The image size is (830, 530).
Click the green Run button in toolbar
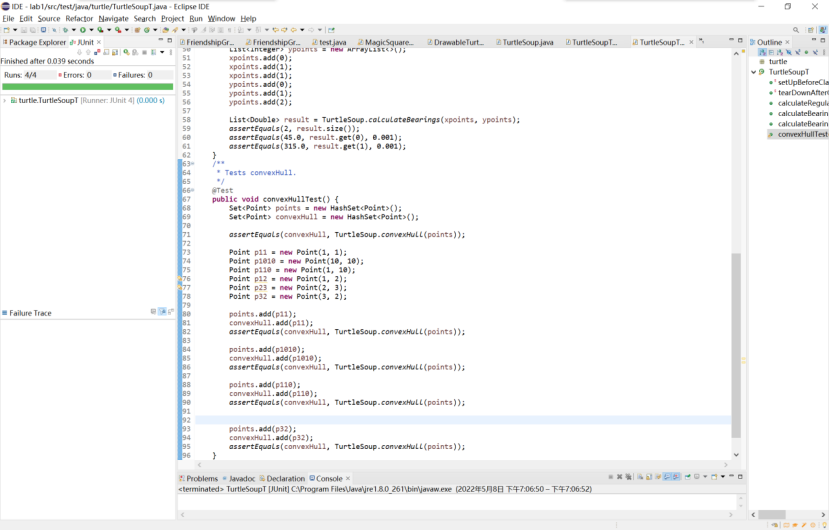(83, 30)
